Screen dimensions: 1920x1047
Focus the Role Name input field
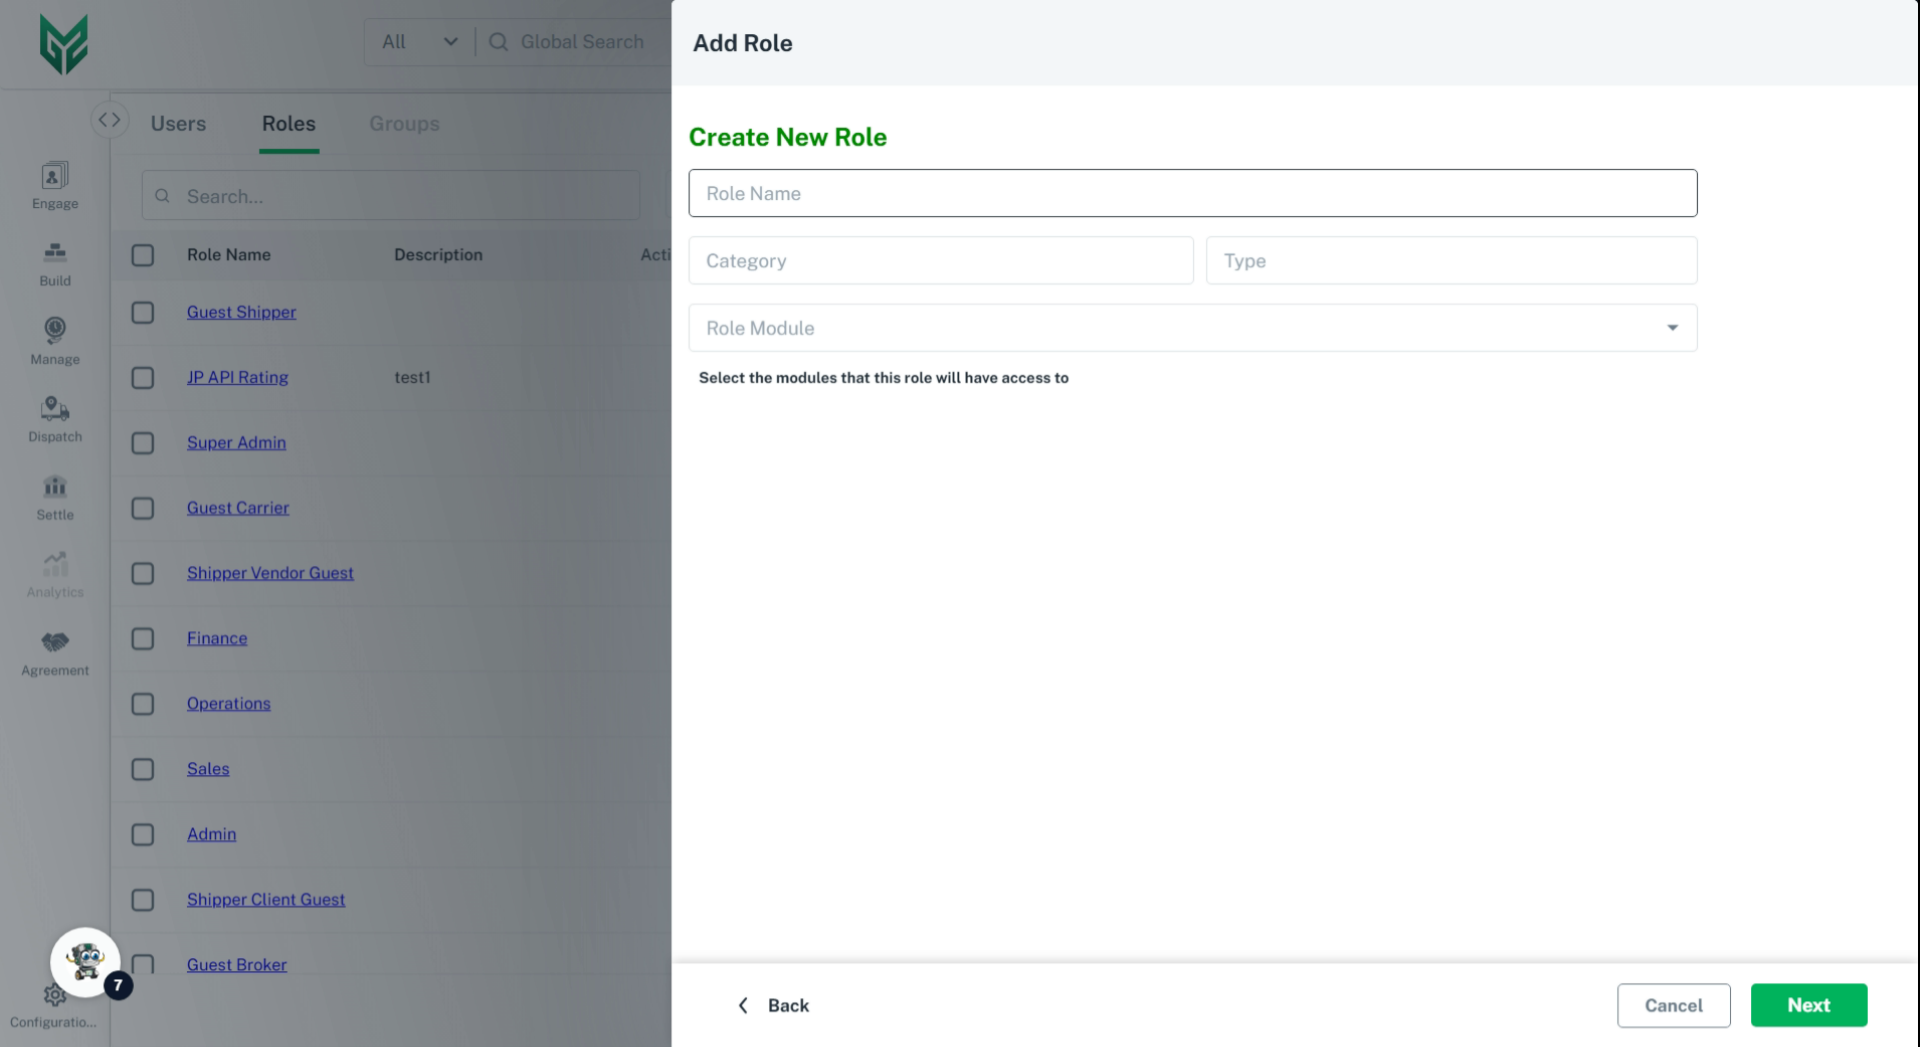pos(1192,194)
